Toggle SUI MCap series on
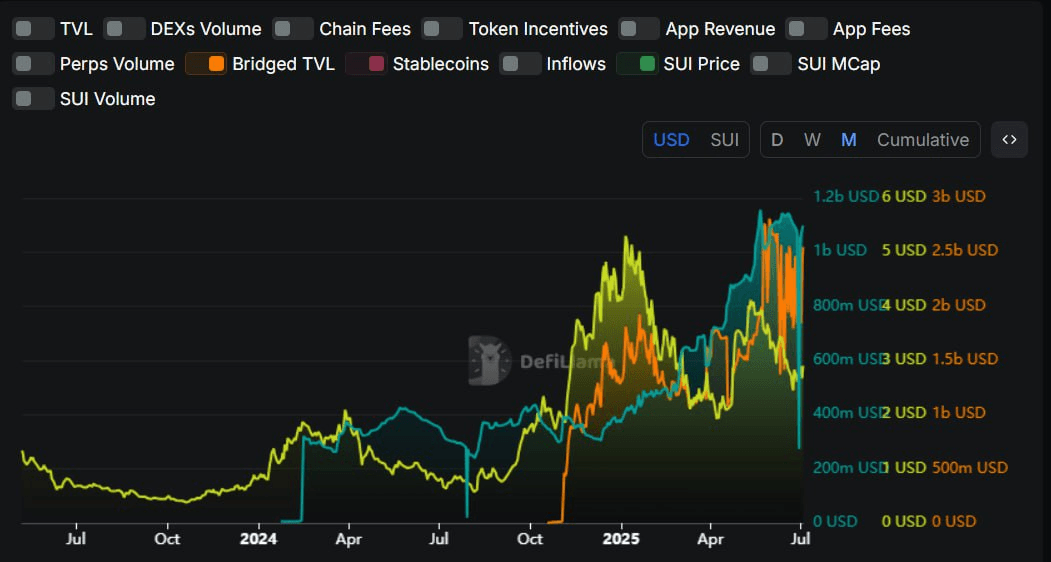Viewport: 1051px width, 562px height. 771,64
